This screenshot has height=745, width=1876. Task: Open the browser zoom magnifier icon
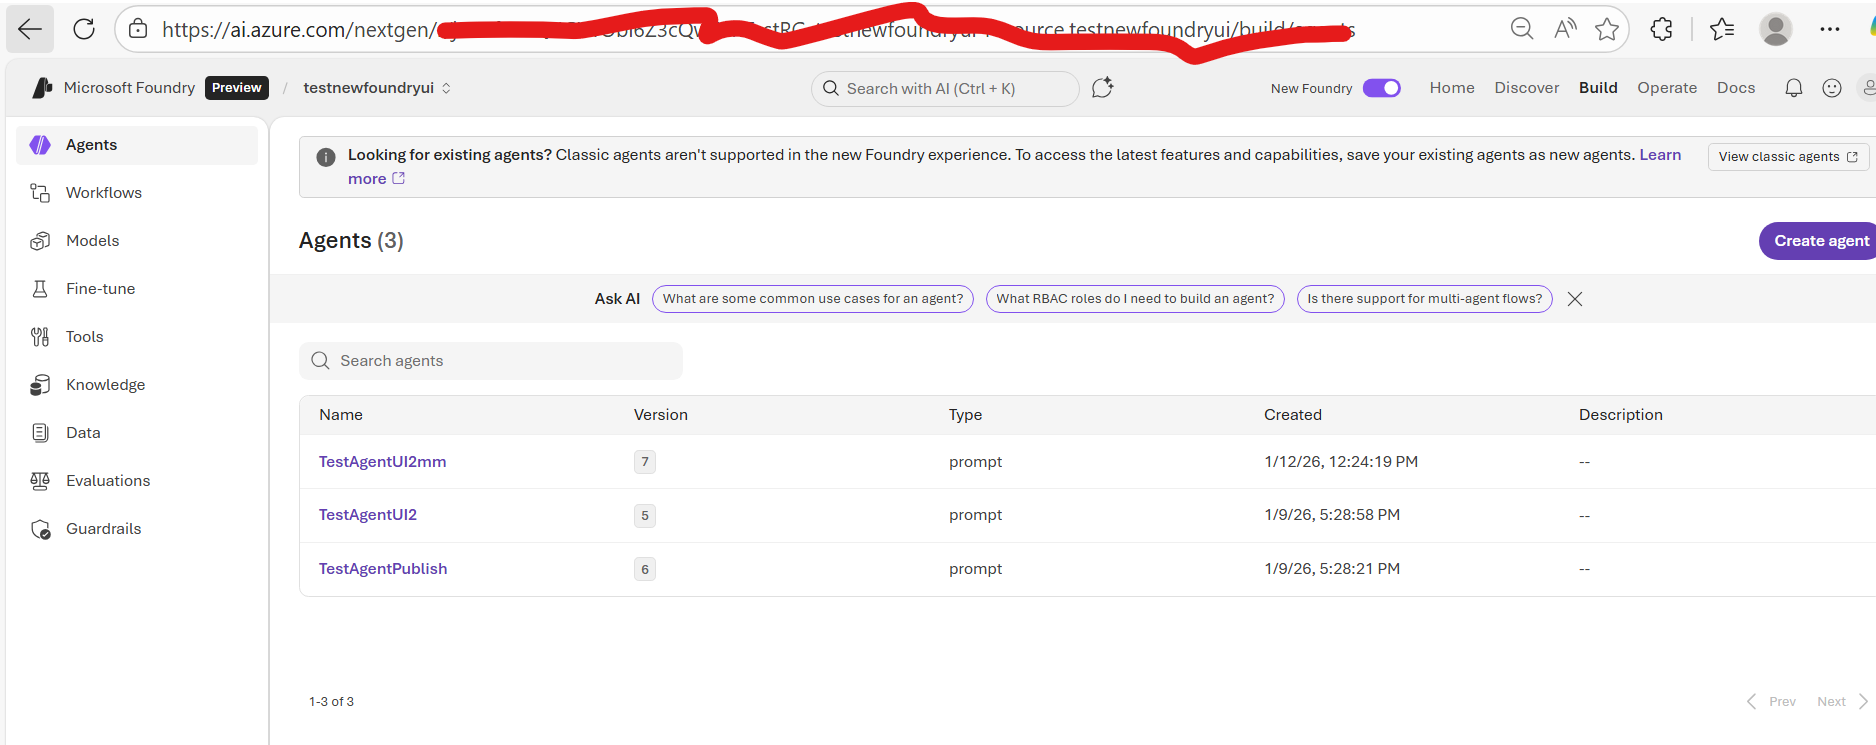coord(1522,29)
